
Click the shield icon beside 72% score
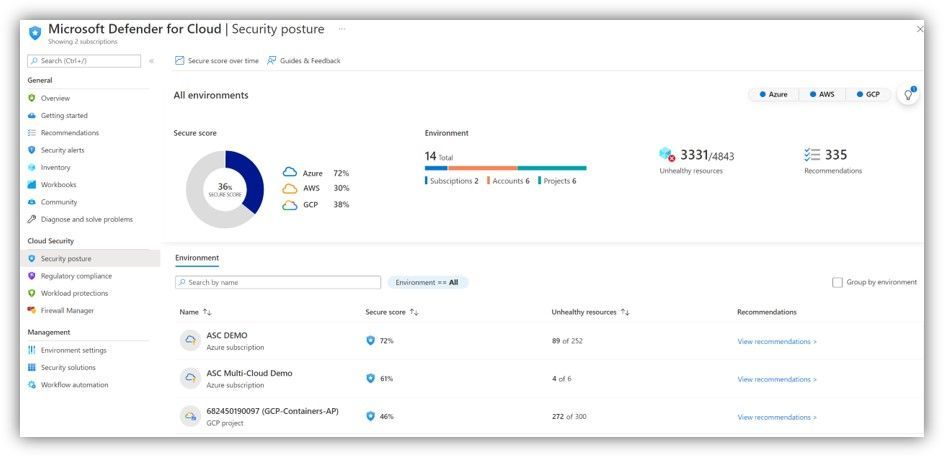pos(371,341)
